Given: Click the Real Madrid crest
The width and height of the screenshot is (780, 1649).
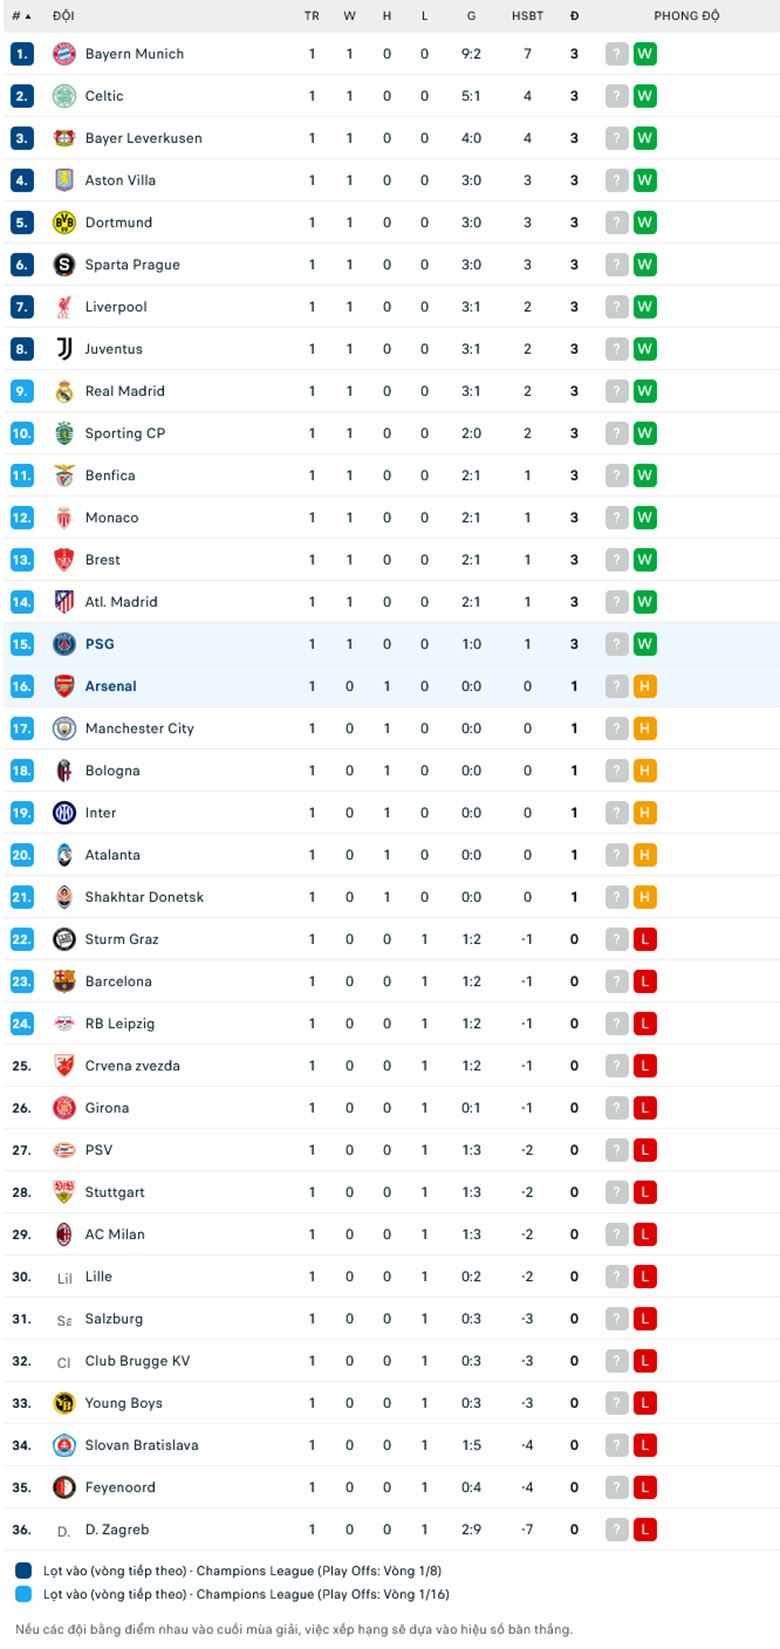Looking at the screenshot, I should [64, 391].
